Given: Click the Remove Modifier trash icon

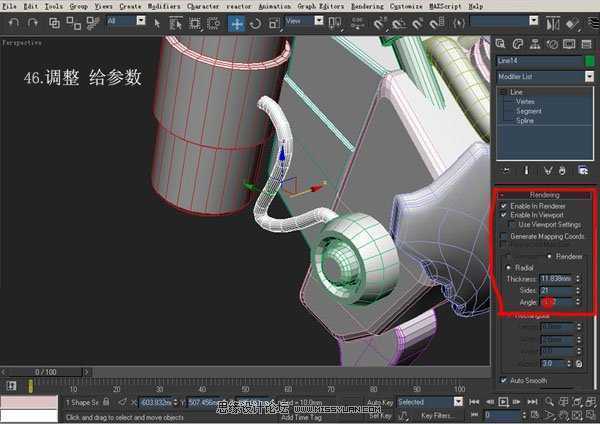Looking at the screenshot, I should (562, 170).
